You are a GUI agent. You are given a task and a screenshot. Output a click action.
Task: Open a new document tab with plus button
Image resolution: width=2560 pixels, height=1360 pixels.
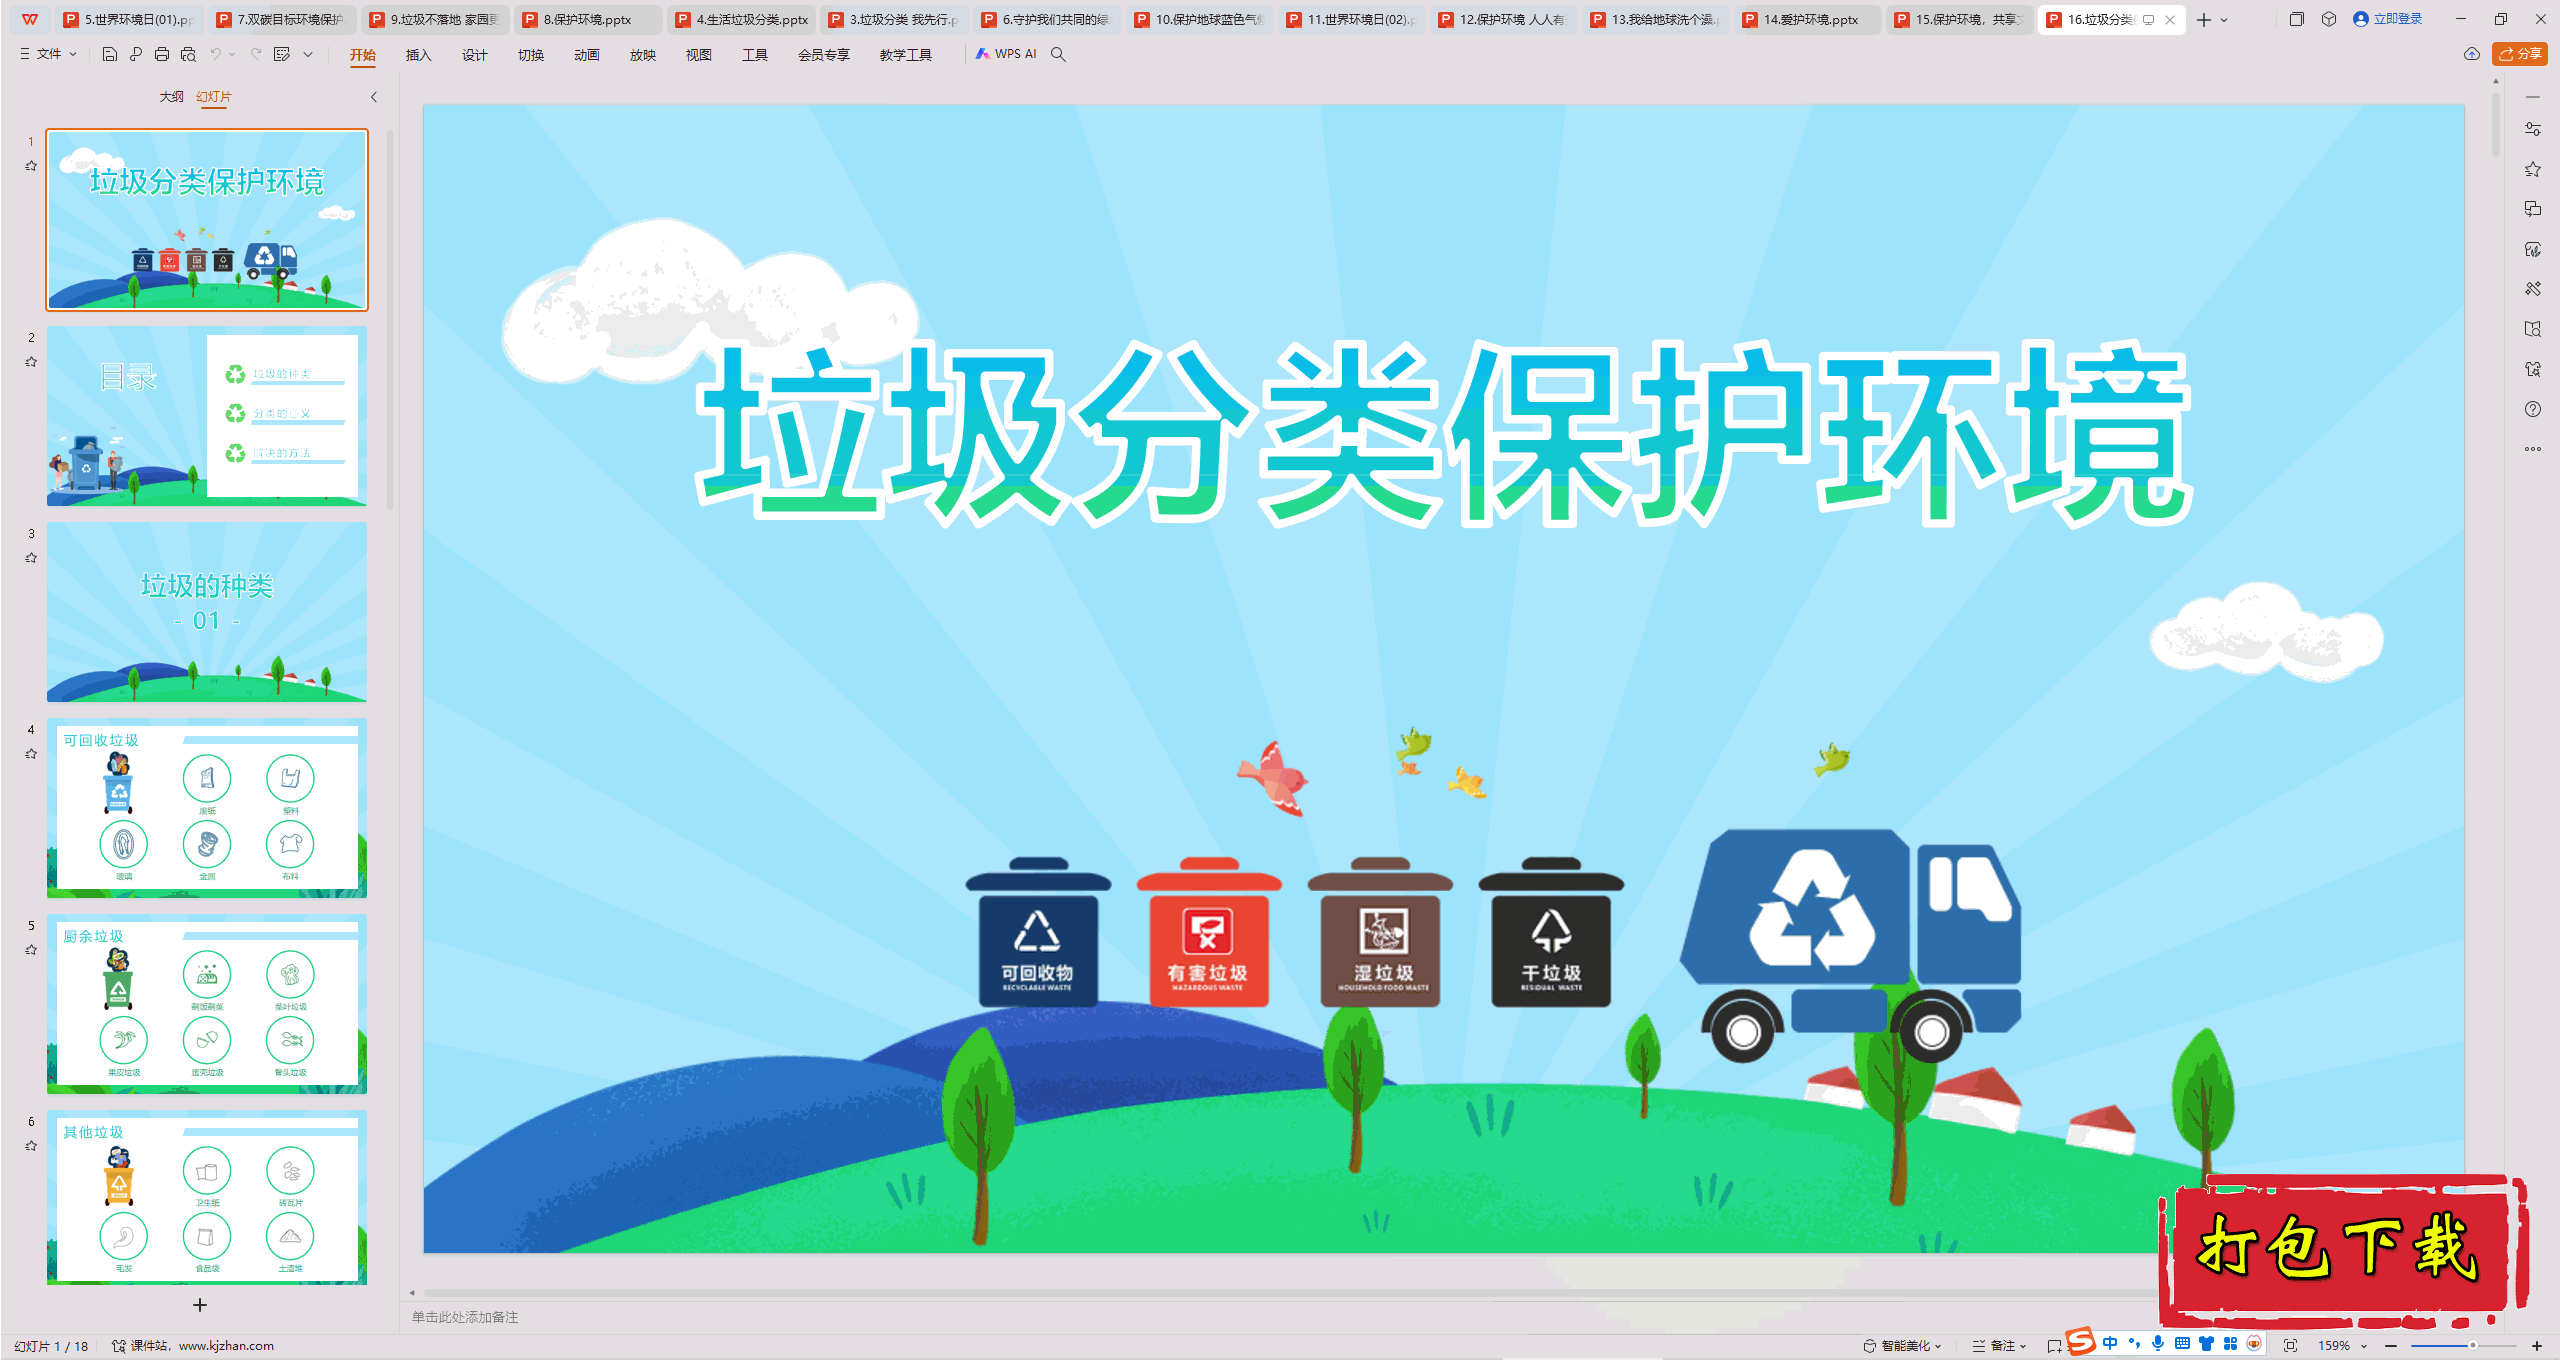click(x=2203, y=19)
